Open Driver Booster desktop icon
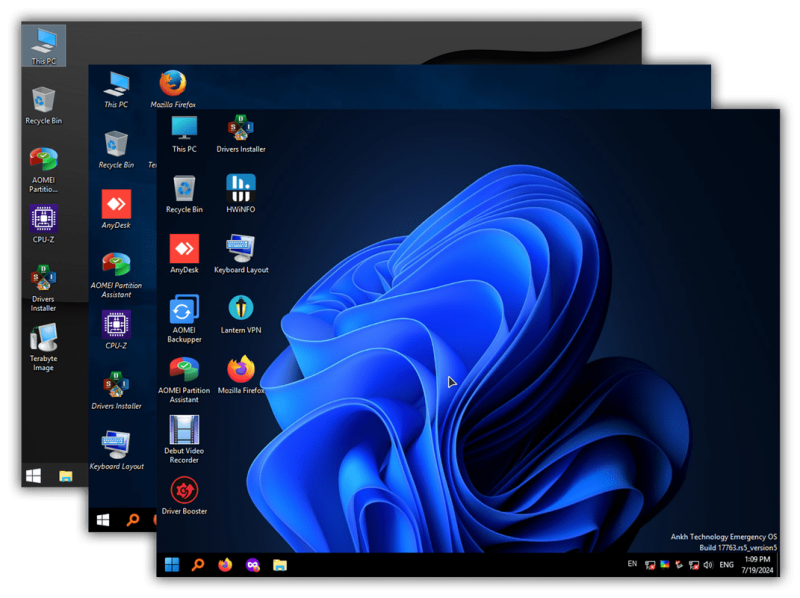Screen dimensions: 800x598 pos(184,491)
